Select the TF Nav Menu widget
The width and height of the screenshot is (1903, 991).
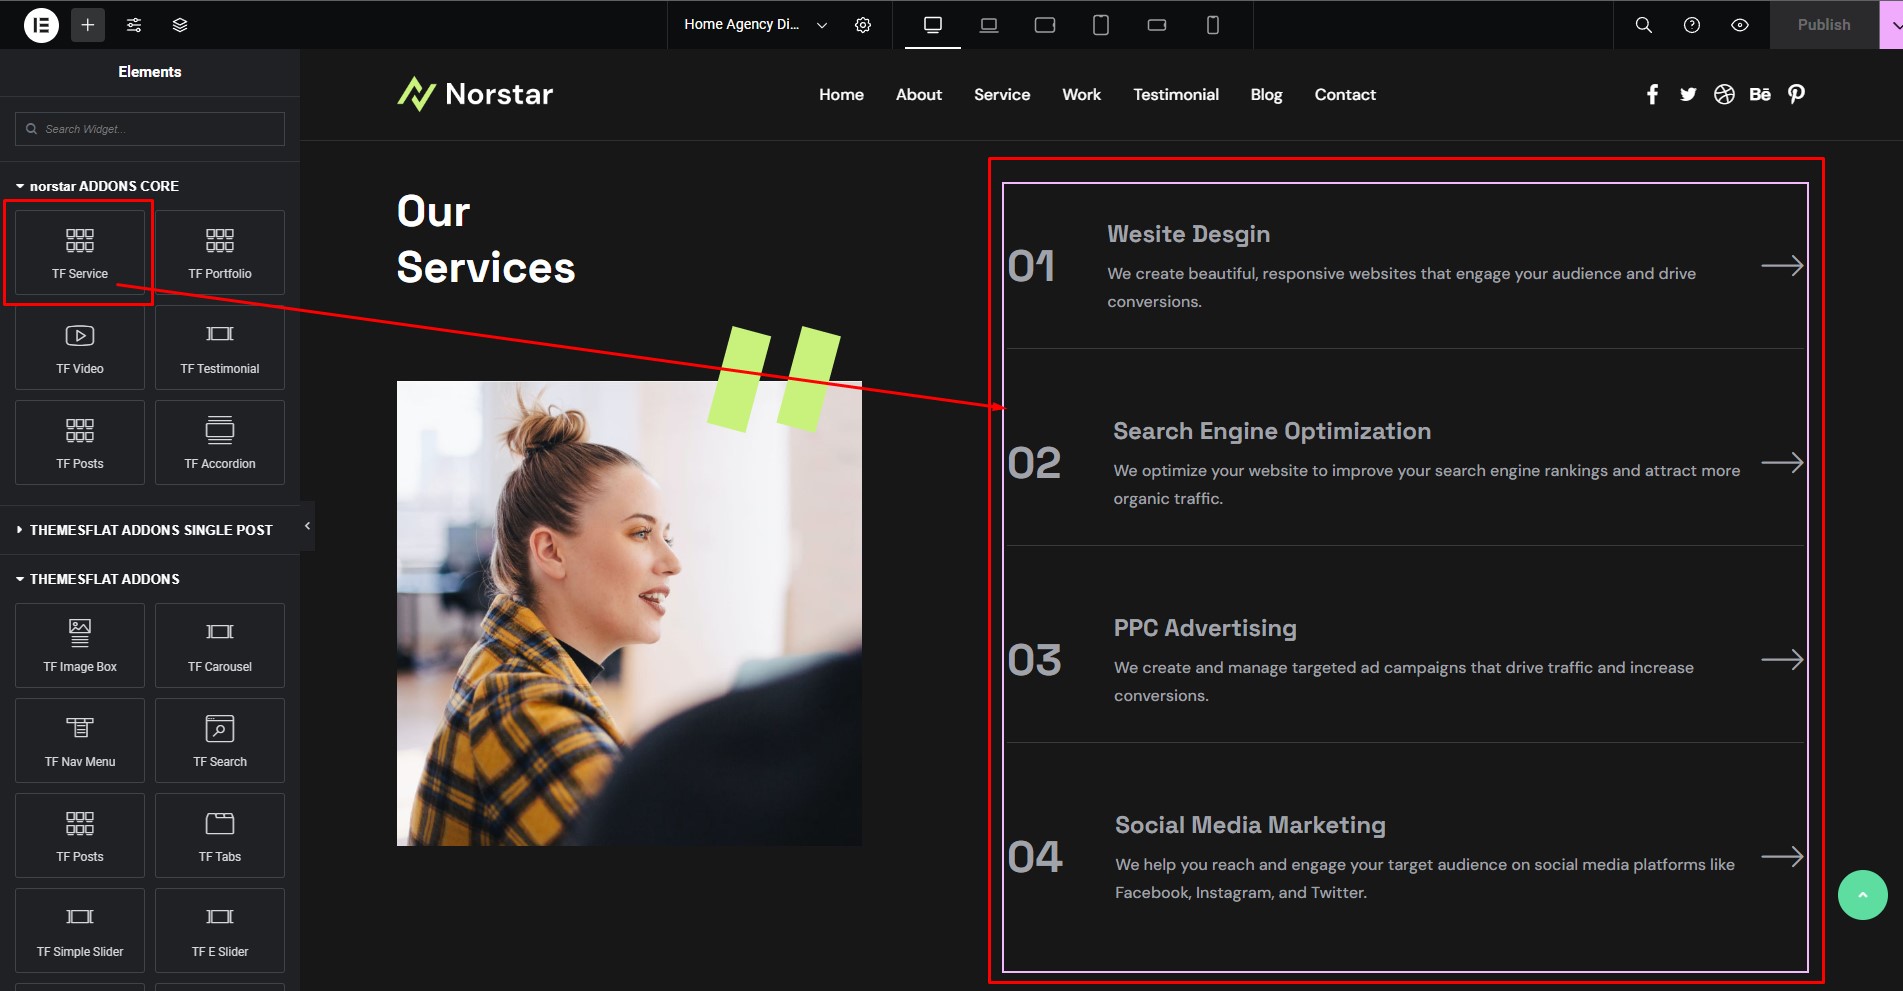(80, 740)
